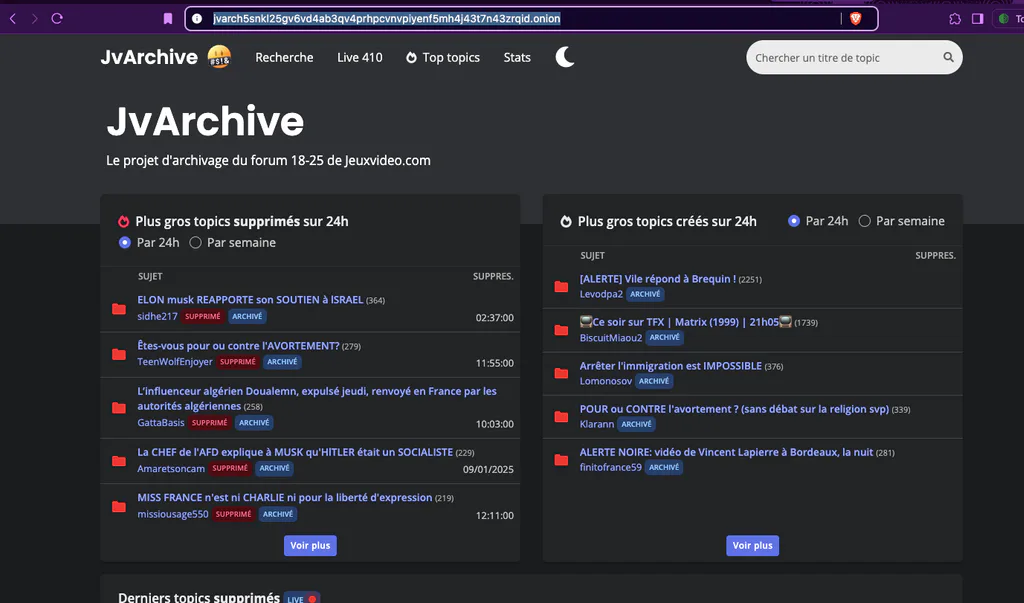Click folder icon beside AVORTEMENT topic by TeenWolfEnjoyer
This screenshot has width=1024, height=603.
pyautogui.click(x=119, y=354)
